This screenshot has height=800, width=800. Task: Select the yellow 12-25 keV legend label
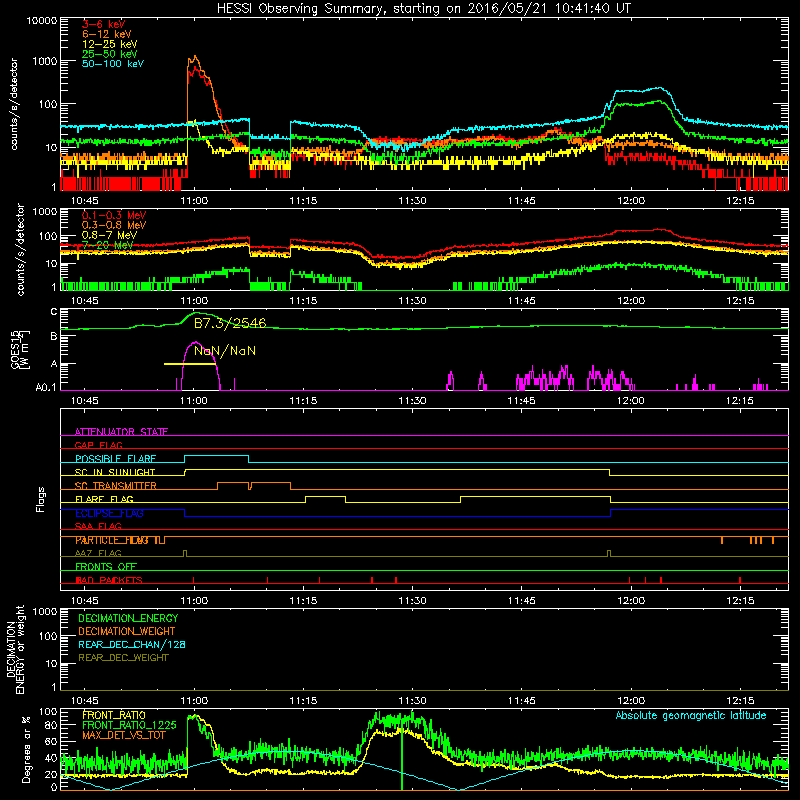click(x=110, y=44)
